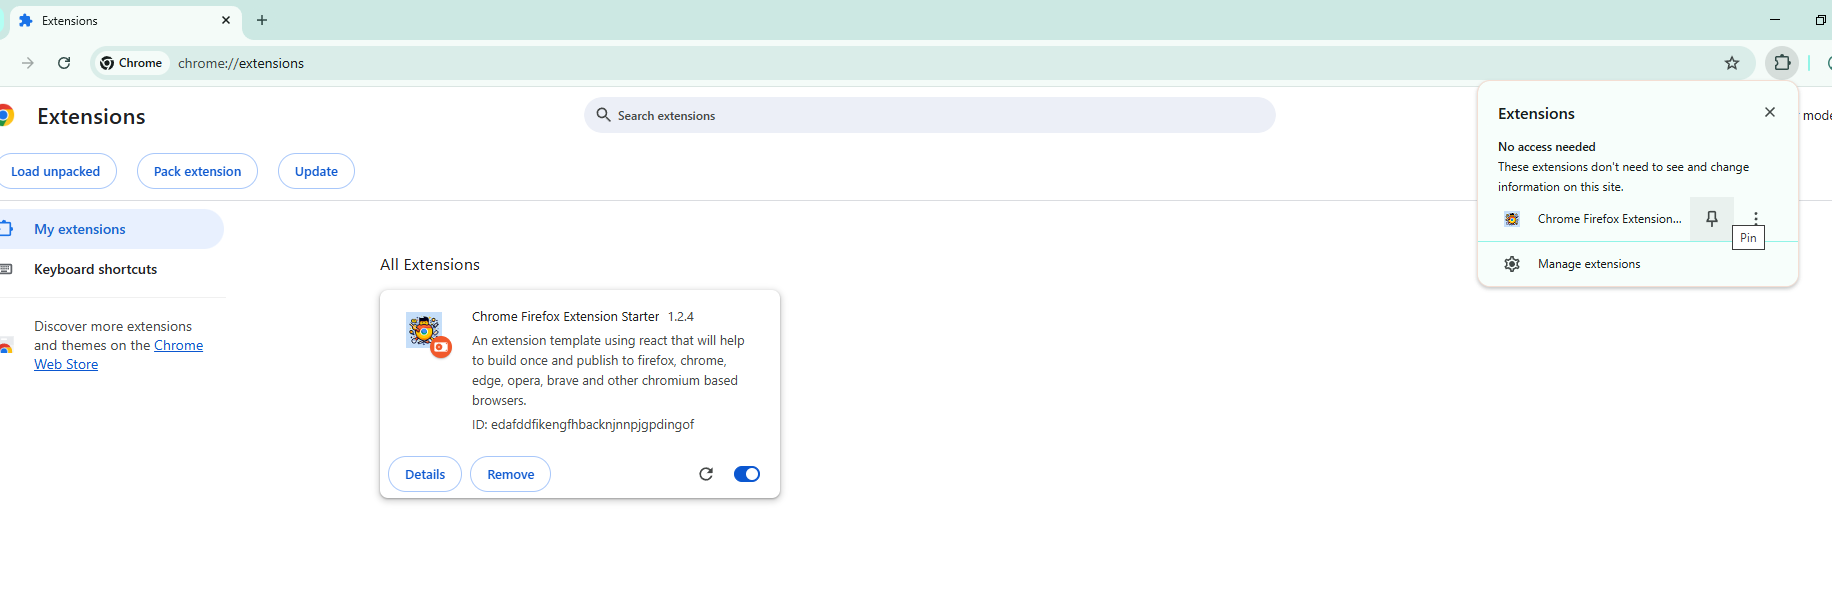The image size is (1832, 610).
Task: Select the Extensions browser tab
Action: pyautogui.click(x=125, y=20)
